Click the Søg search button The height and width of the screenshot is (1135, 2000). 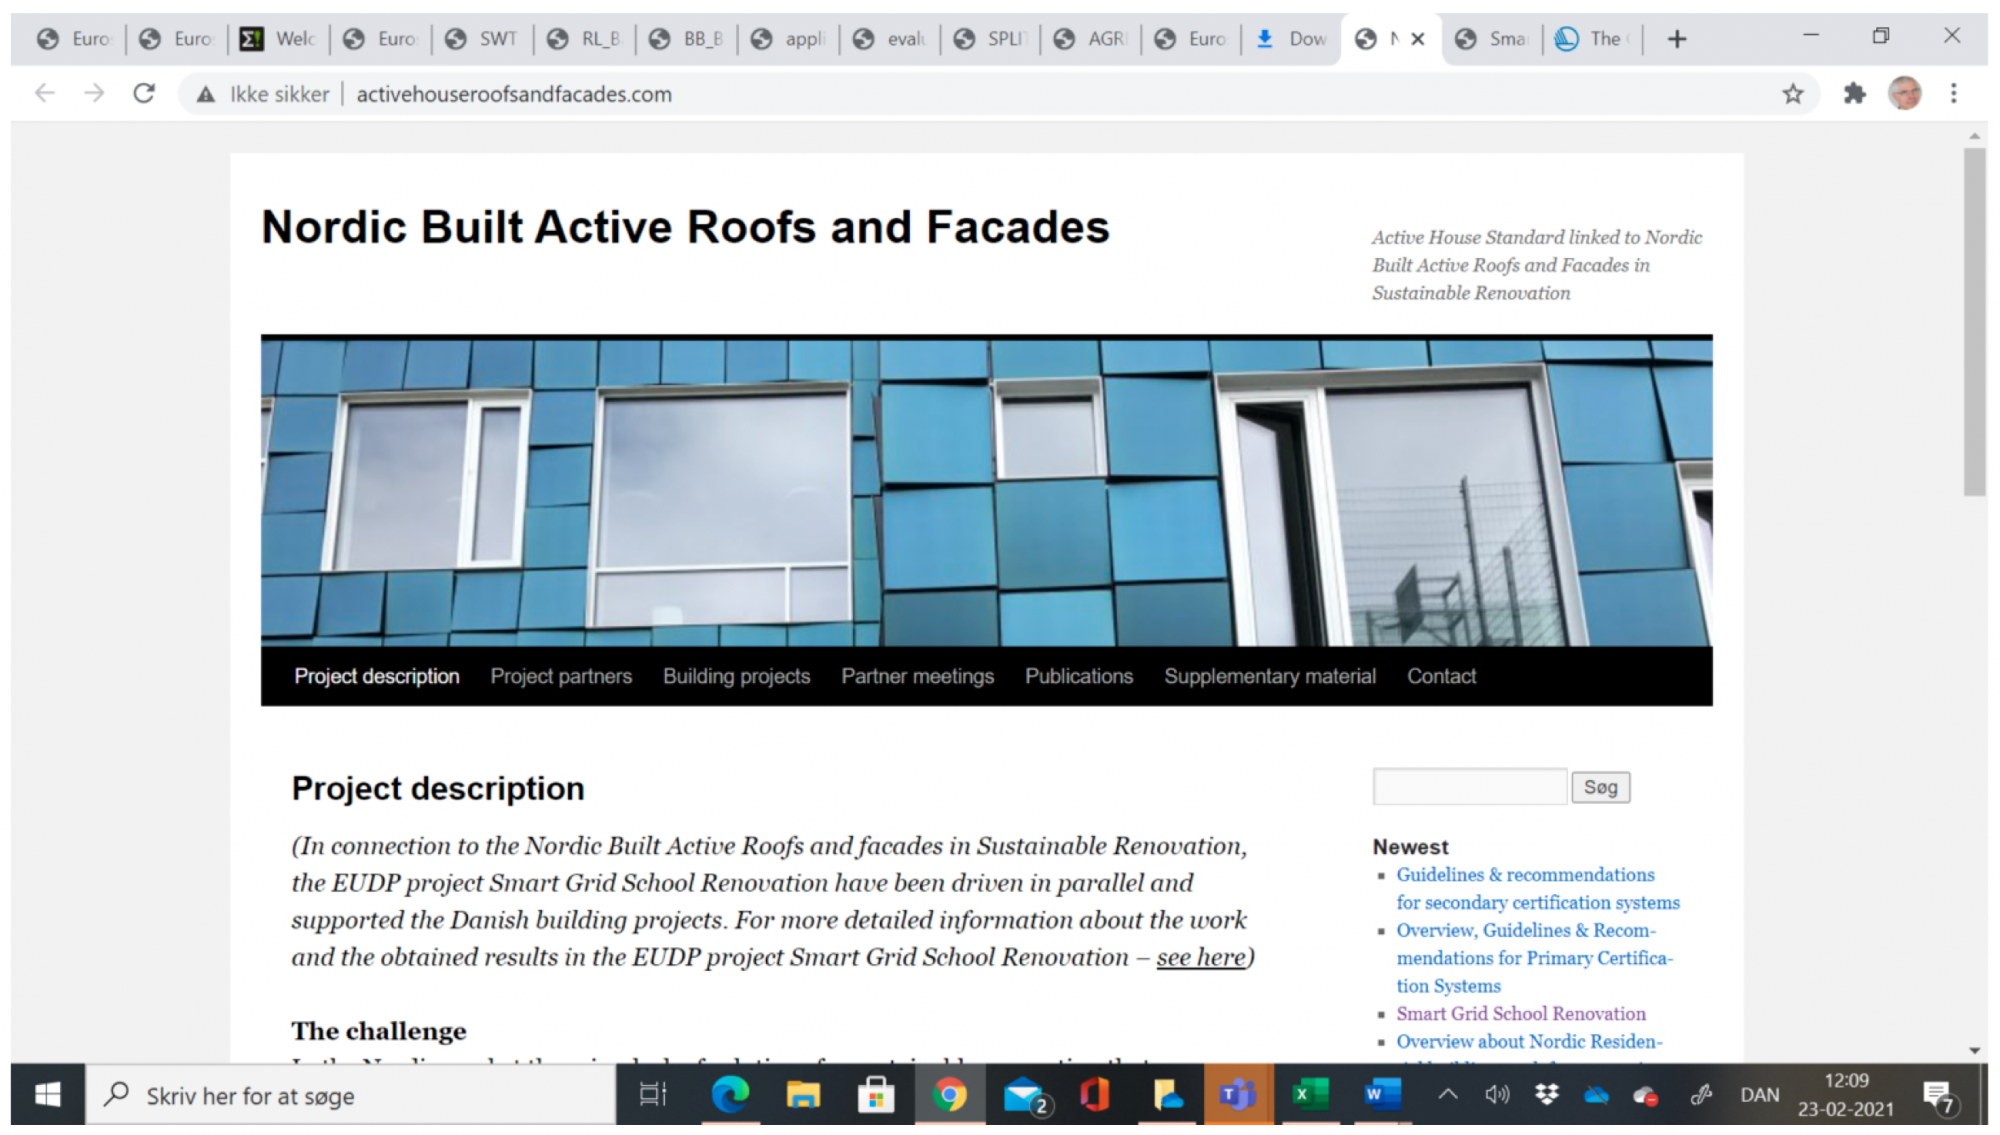1600,788
